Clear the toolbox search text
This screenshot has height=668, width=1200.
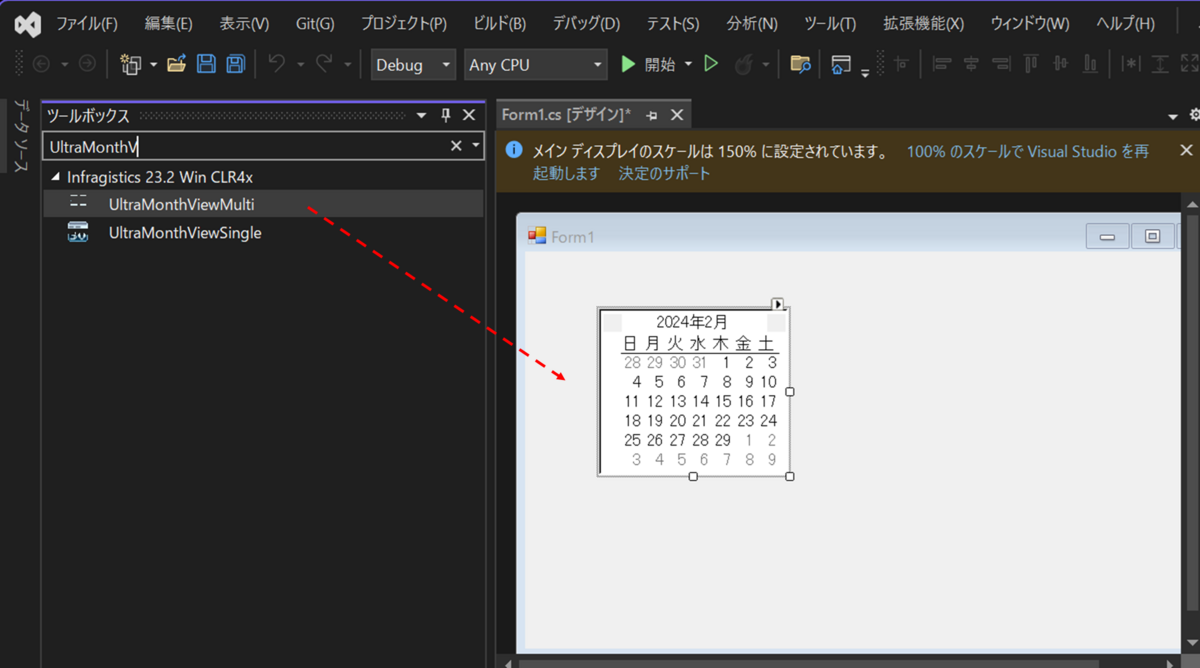click(x=456, y=146)
